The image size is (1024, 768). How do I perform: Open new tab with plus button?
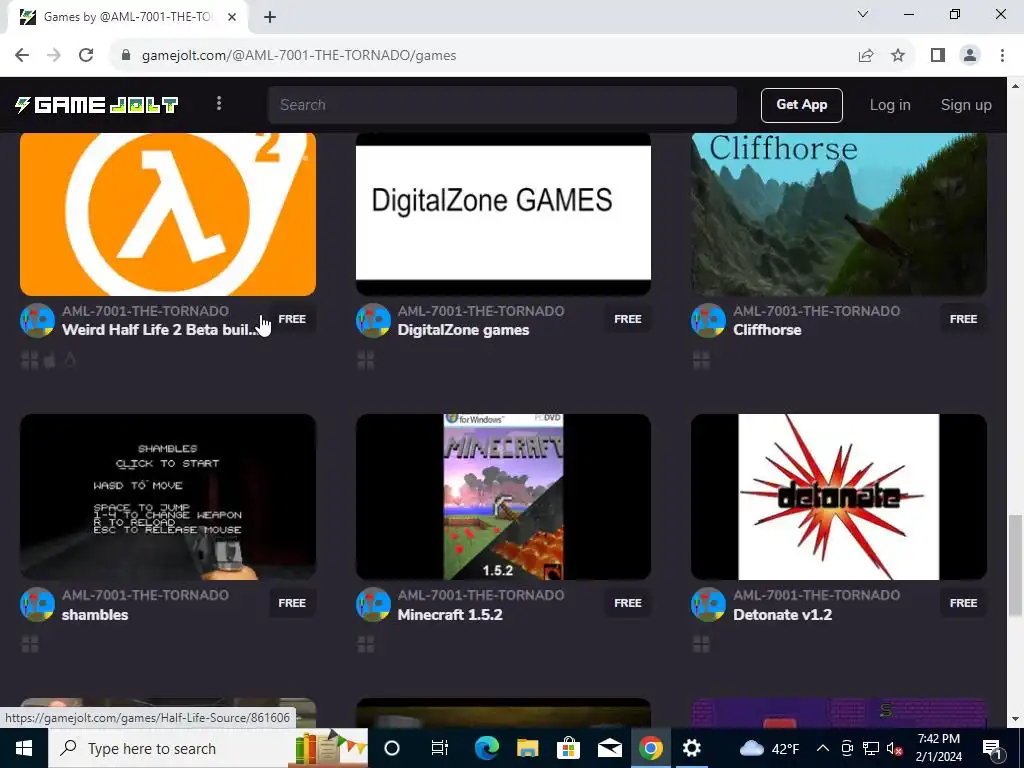[x=270, y=17]
